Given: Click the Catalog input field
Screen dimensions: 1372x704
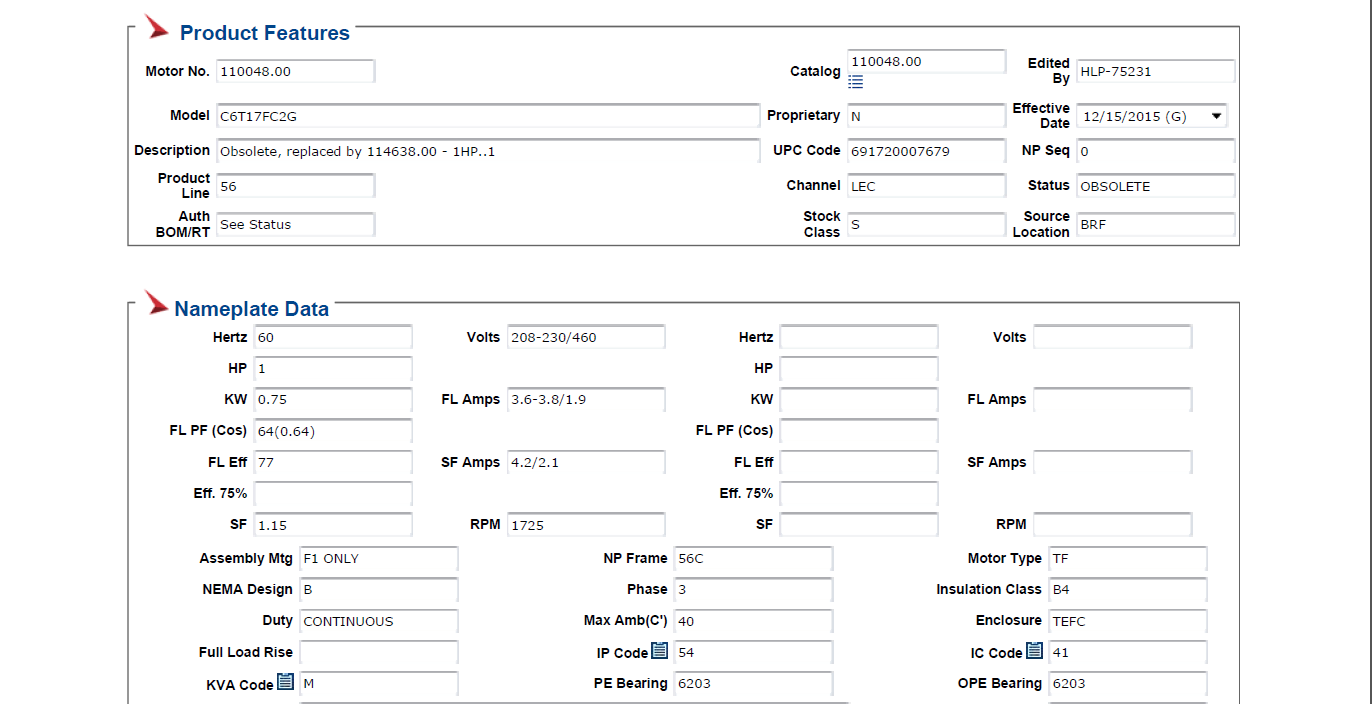Looking at the screenshot, I should point(927,61).
